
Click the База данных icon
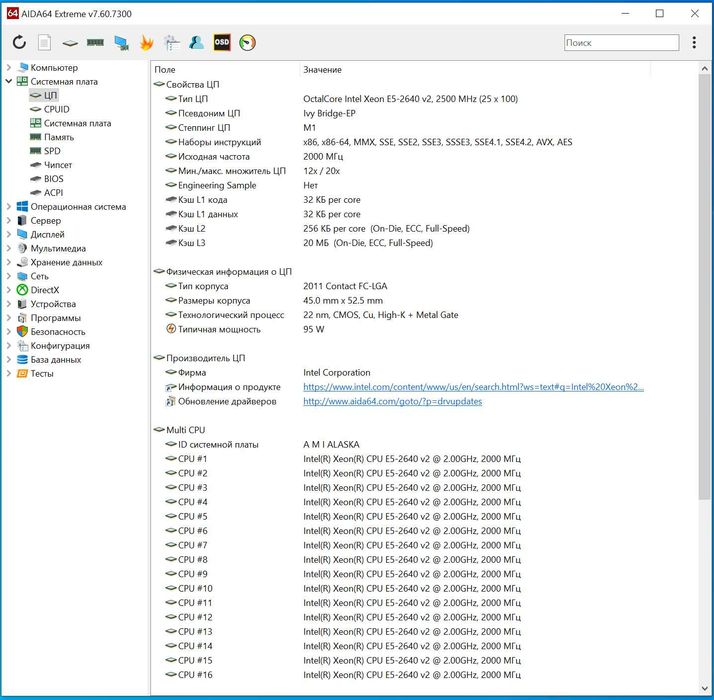click(x=22, y=359)
